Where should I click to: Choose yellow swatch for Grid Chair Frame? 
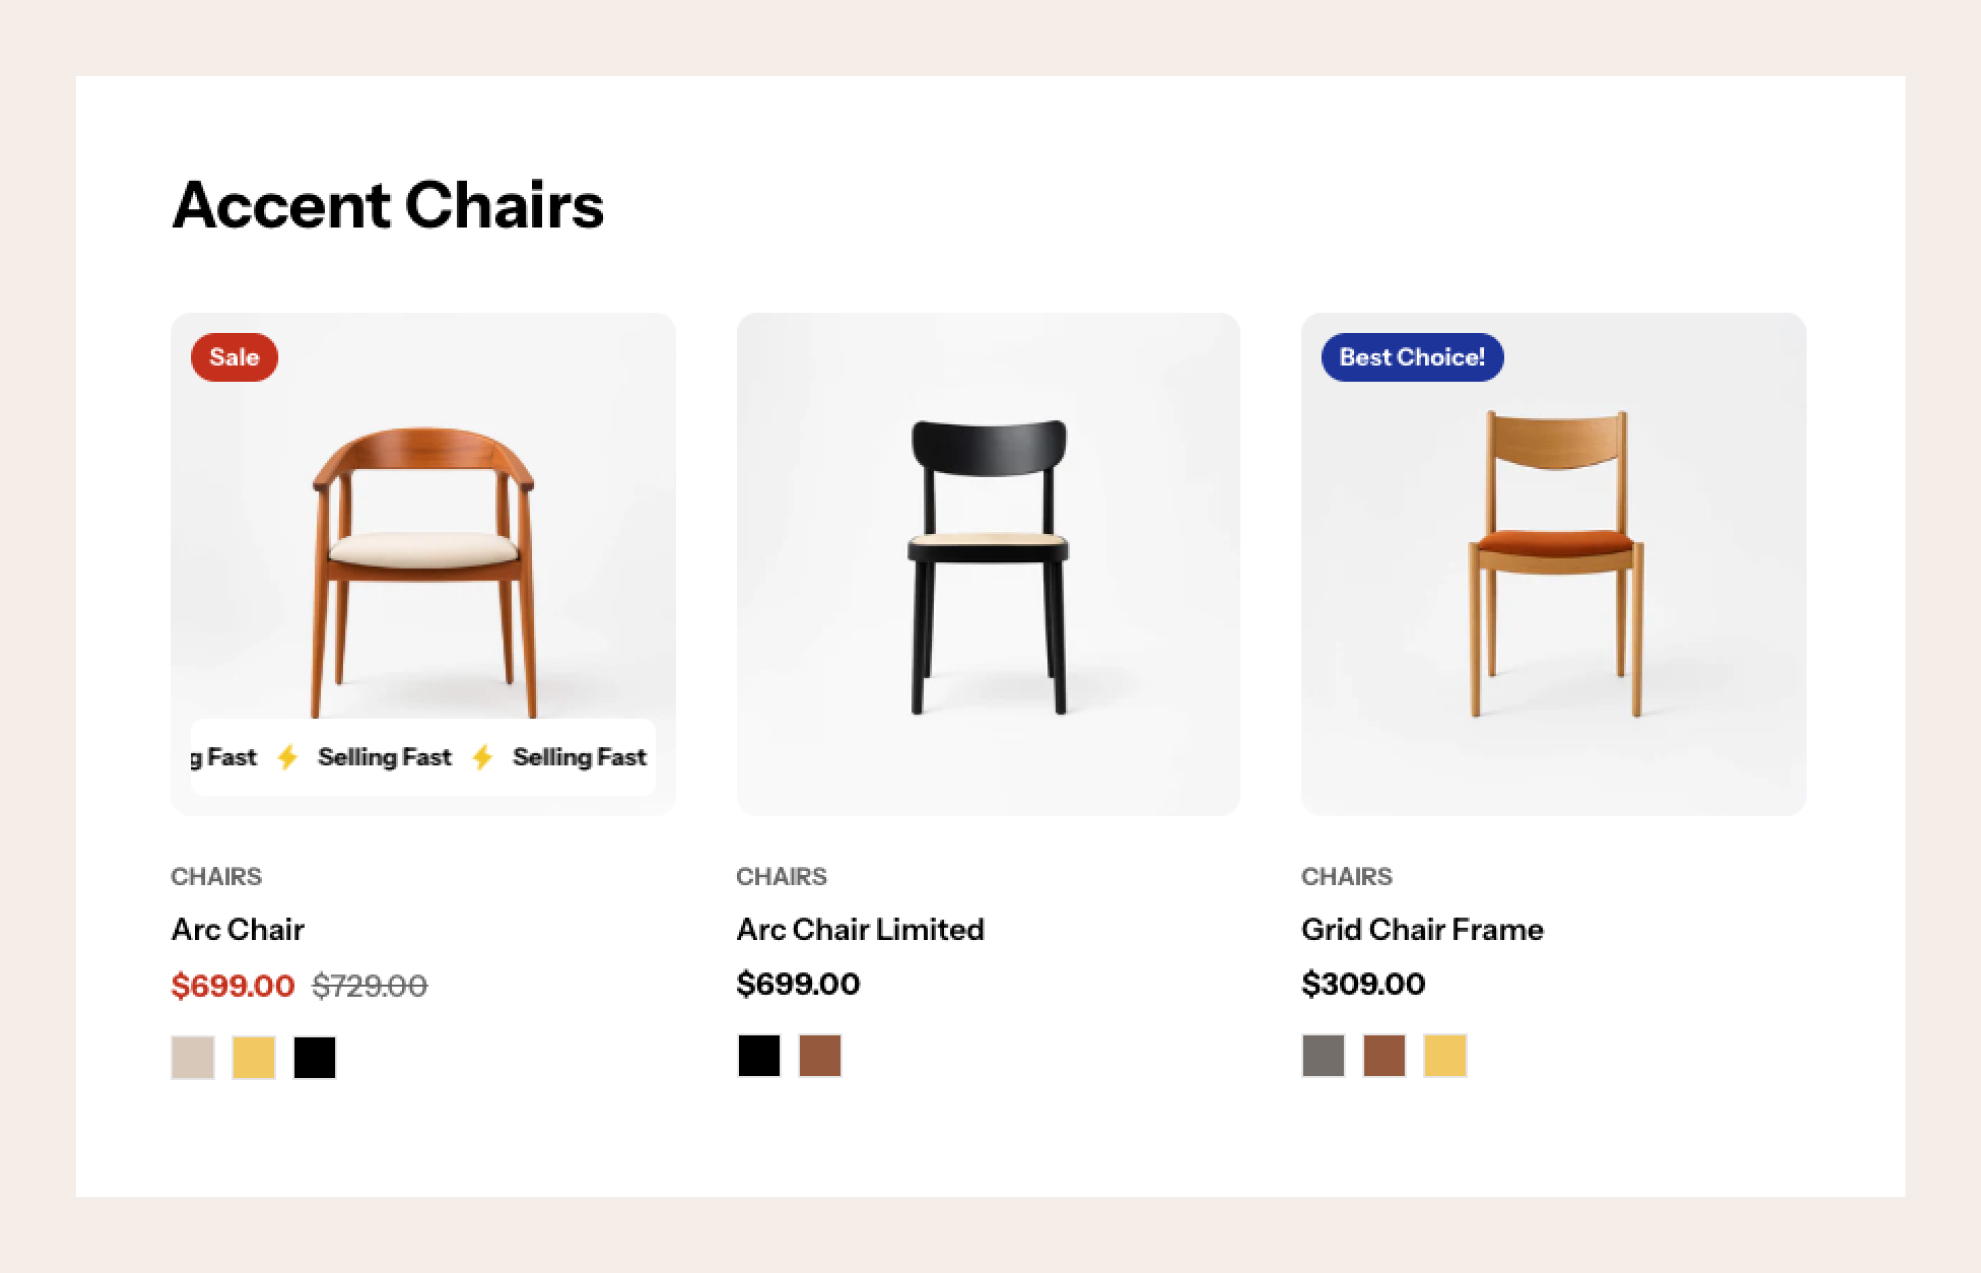[x=1445, y=1055]
